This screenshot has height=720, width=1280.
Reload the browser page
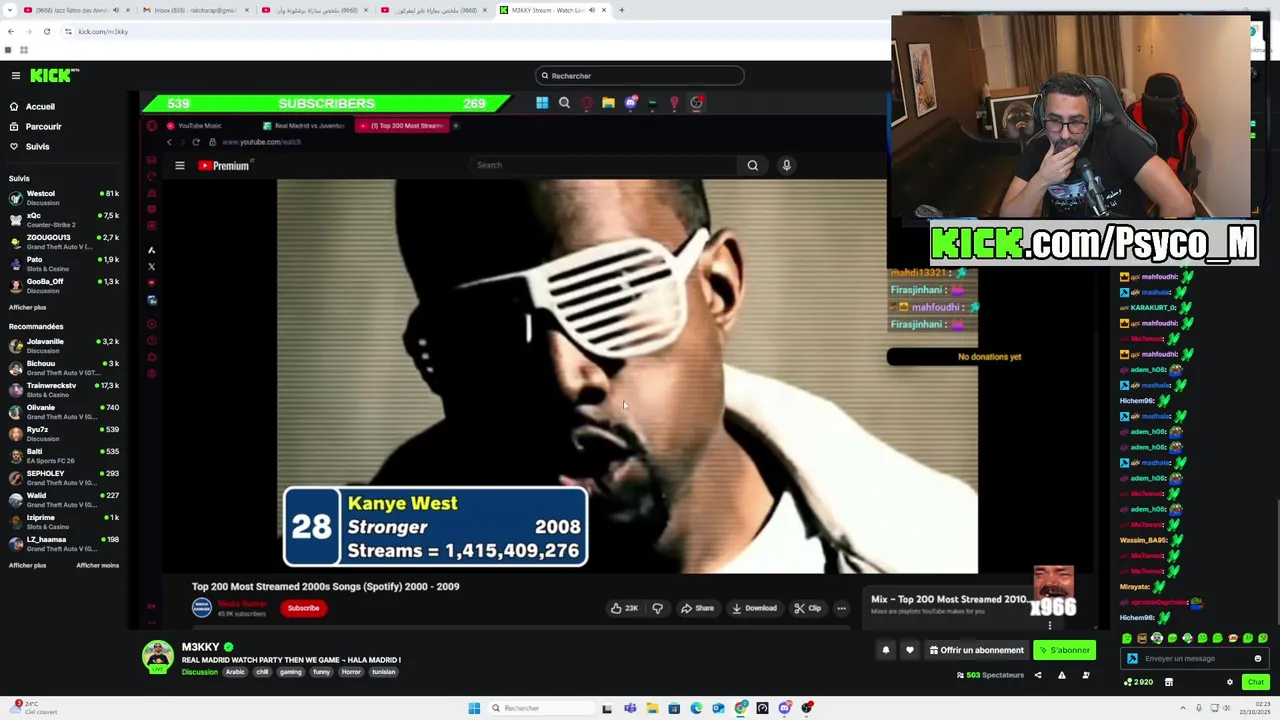tap(46, 32)
